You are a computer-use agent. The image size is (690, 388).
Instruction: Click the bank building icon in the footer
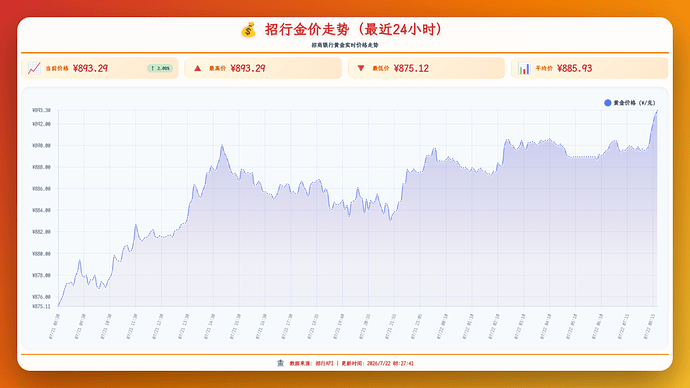click(x=280, y=363)
